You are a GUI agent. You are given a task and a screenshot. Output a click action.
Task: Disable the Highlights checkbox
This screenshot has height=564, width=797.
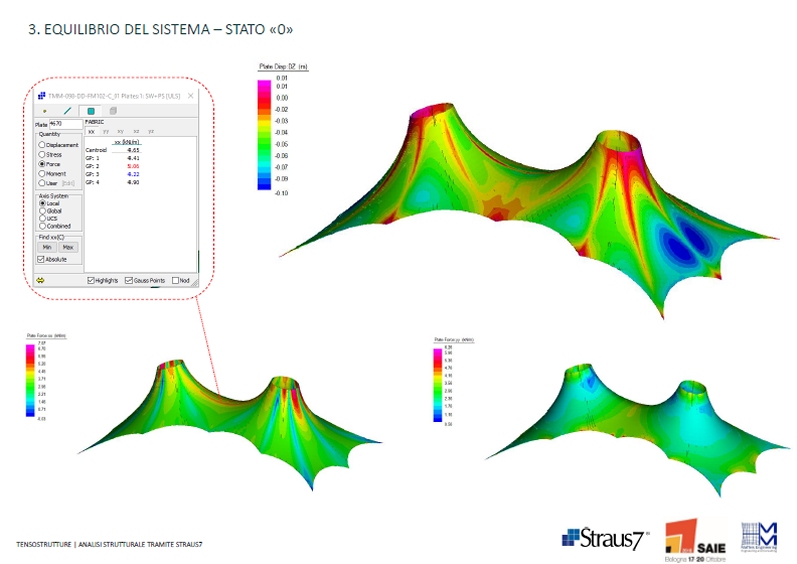[91, 281]
